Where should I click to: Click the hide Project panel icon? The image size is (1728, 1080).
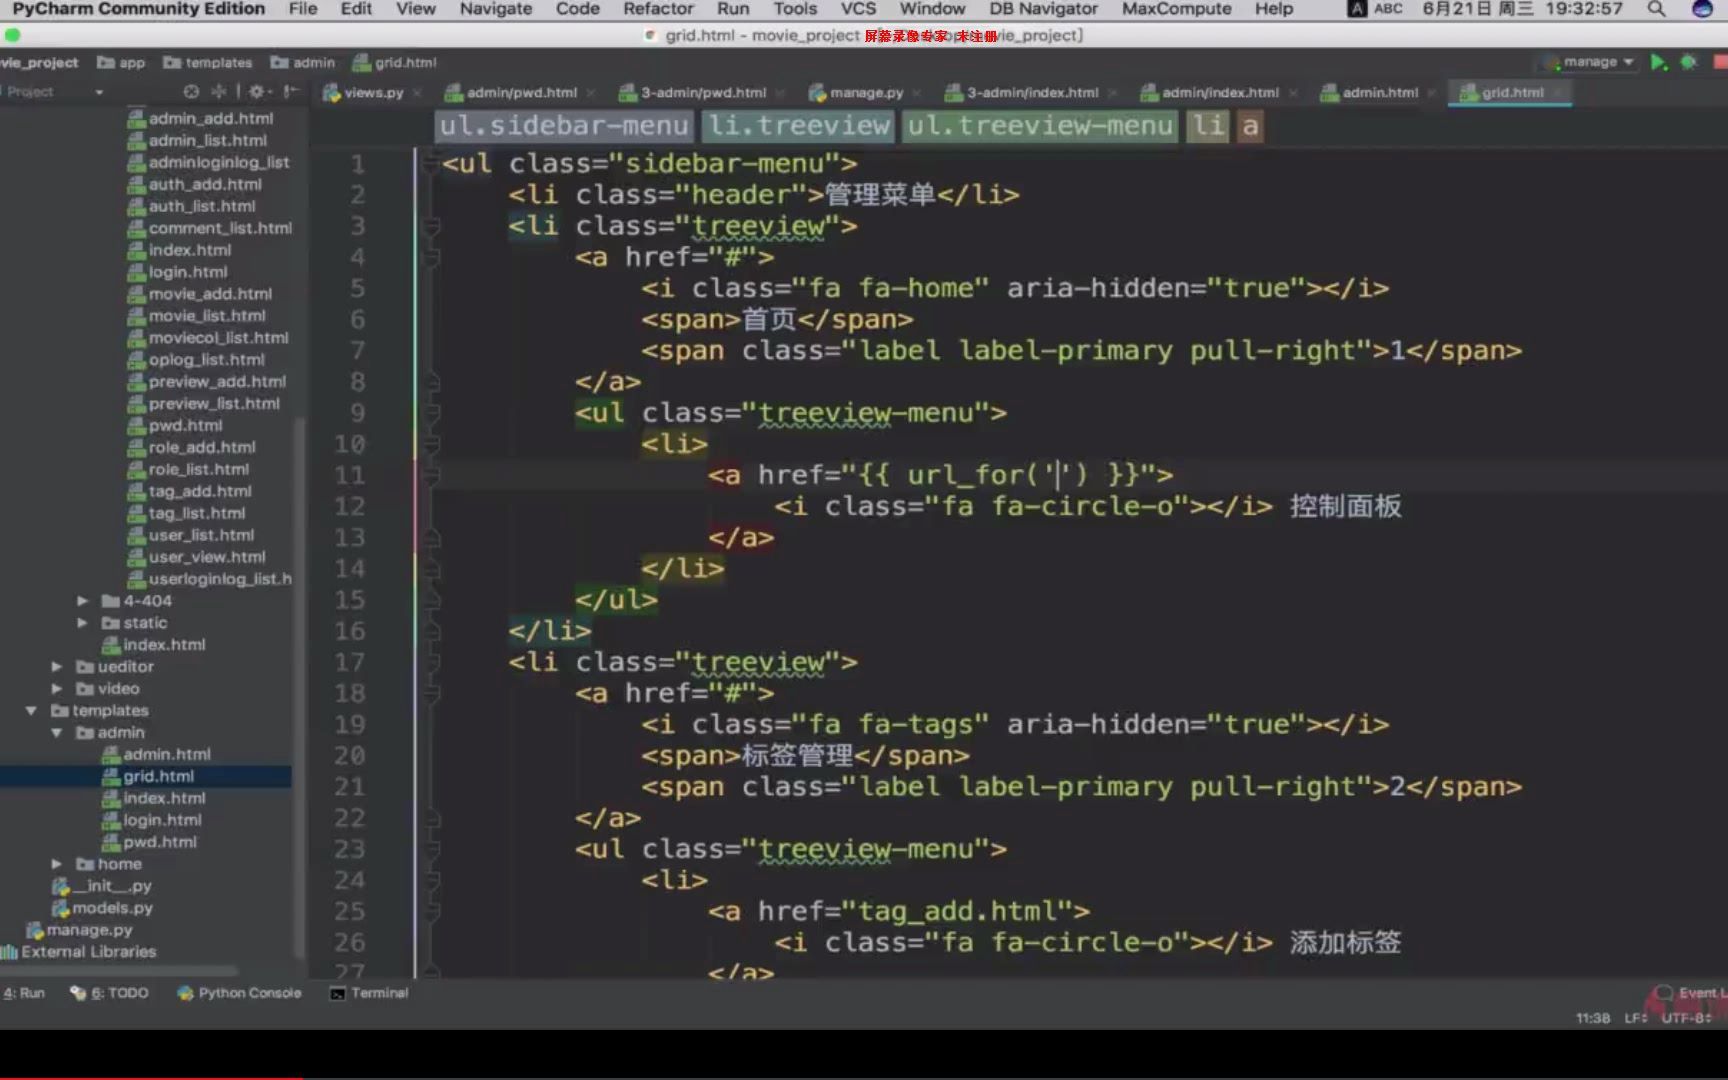click(x=290, y=92)
